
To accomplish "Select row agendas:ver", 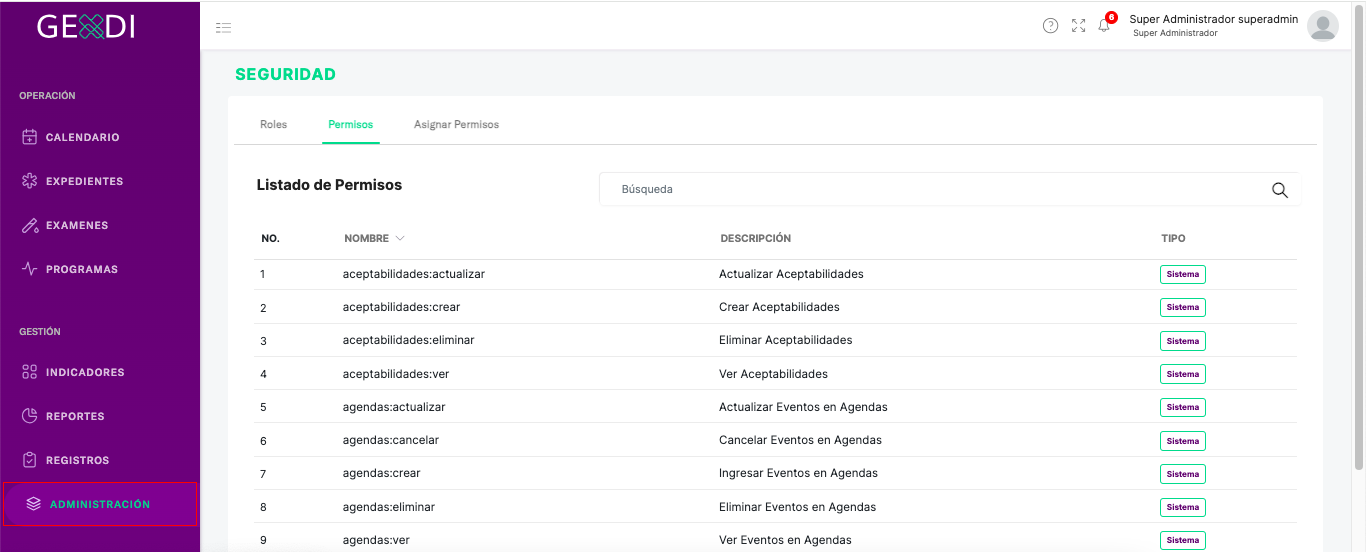I will [775, 538].
